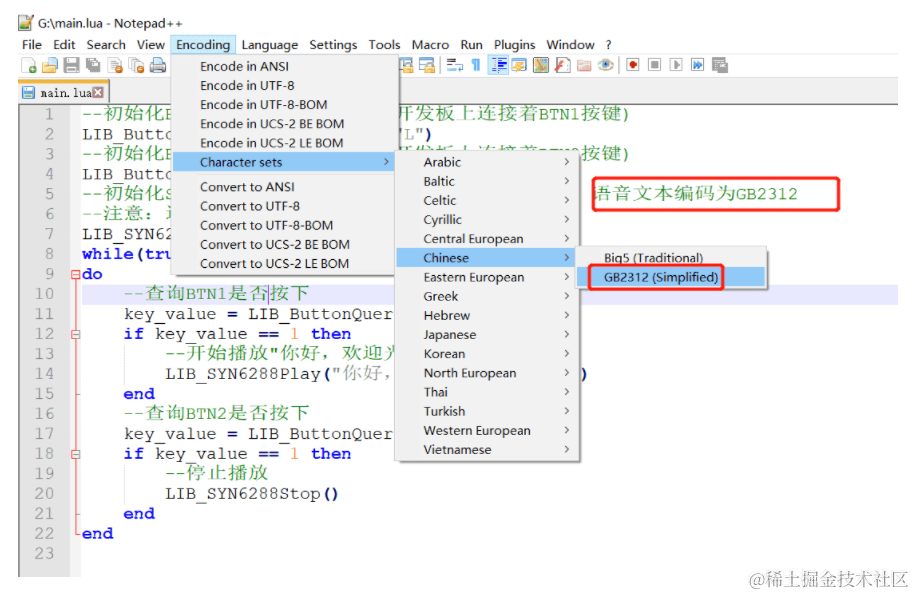This screenshot has height=596, width=915.
Task: Open the Edit menu
Action: coord(64,45)
